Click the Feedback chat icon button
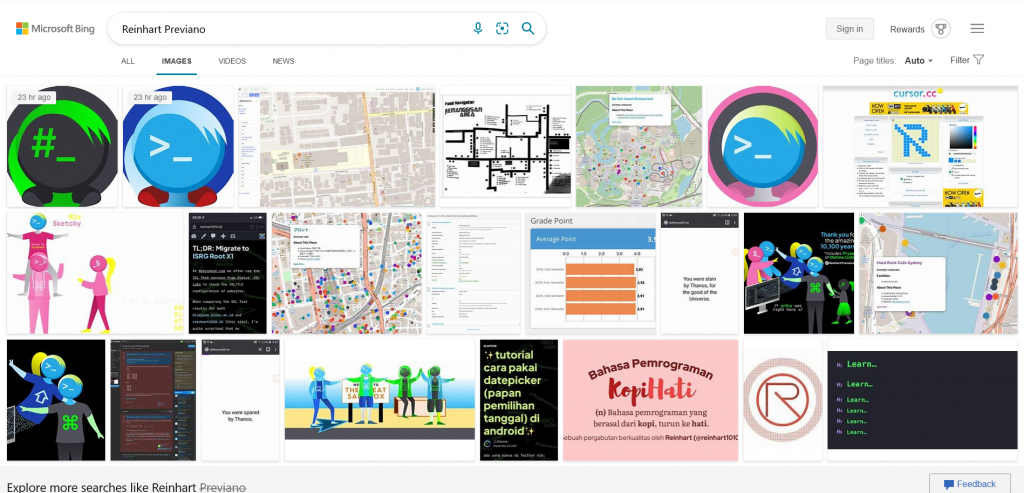This screenshot has height=493, width=1024. [969, 483]
